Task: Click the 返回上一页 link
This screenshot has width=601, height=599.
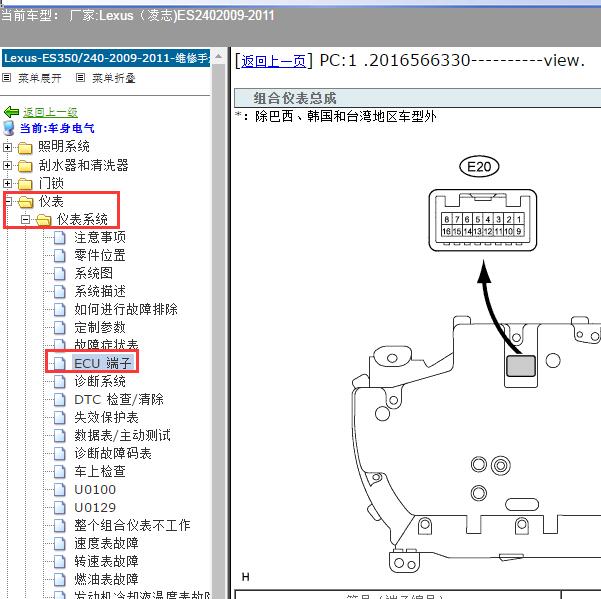Action: [x=273, y=61]
